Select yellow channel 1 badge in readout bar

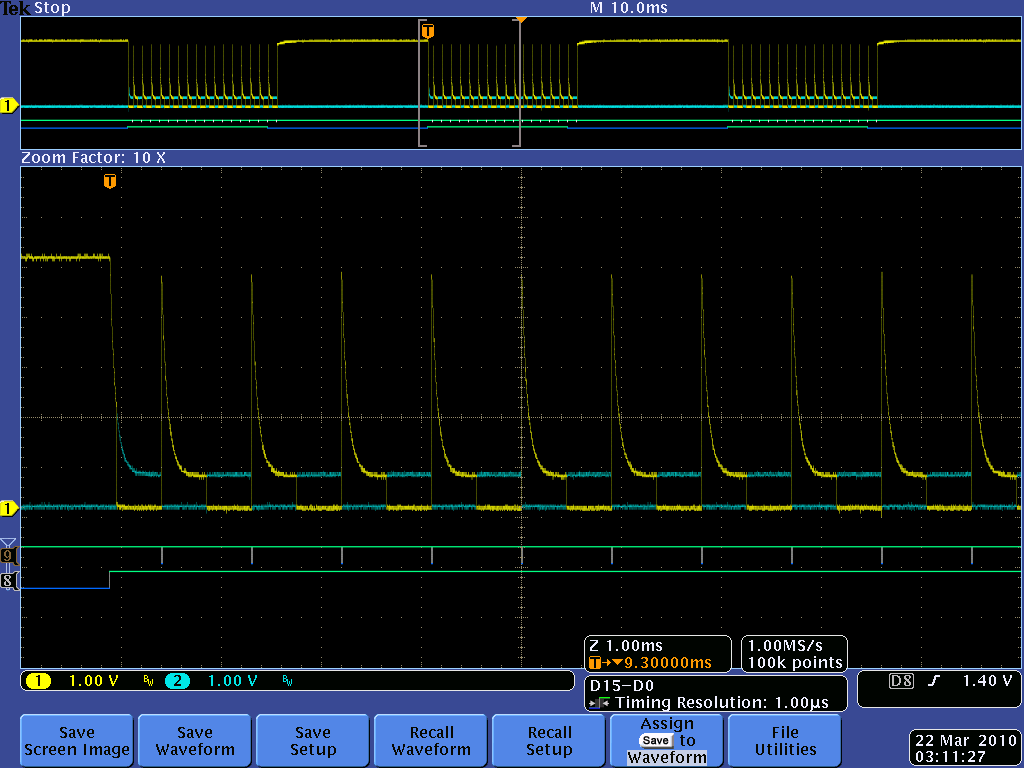(38, 681)
